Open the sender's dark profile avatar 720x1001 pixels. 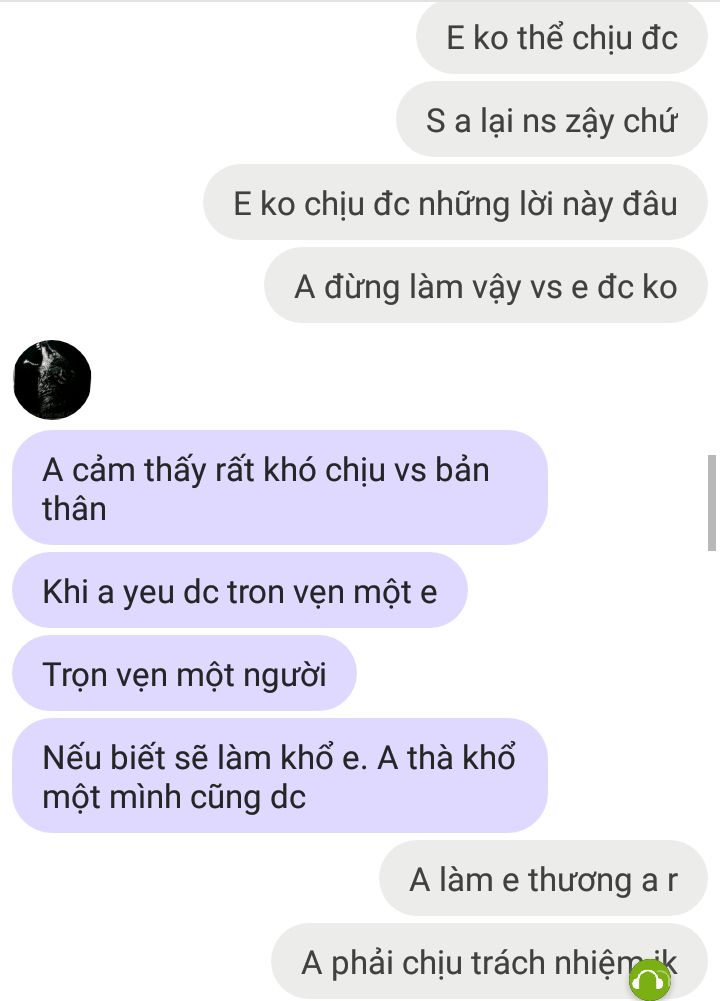point(52,380)
